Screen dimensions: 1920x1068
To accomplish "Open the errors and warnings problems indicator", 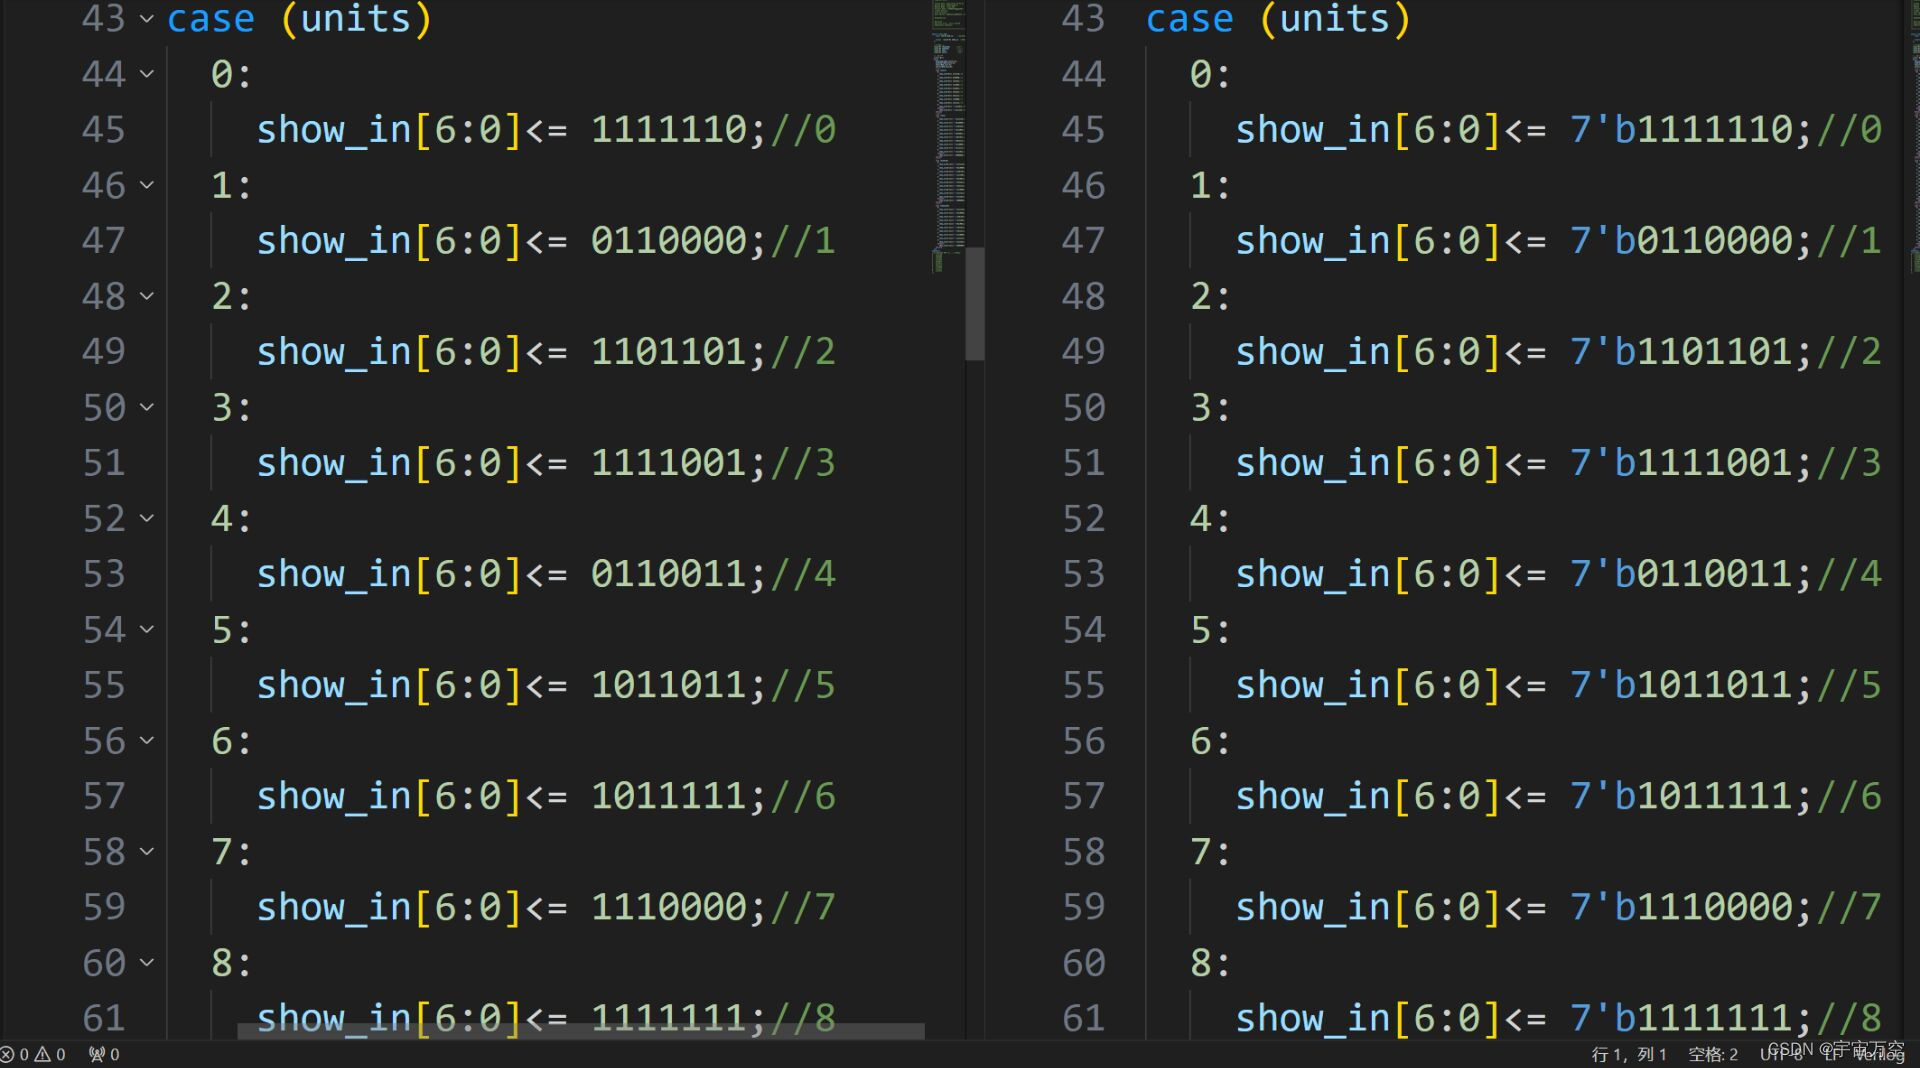I will 33,1054.
